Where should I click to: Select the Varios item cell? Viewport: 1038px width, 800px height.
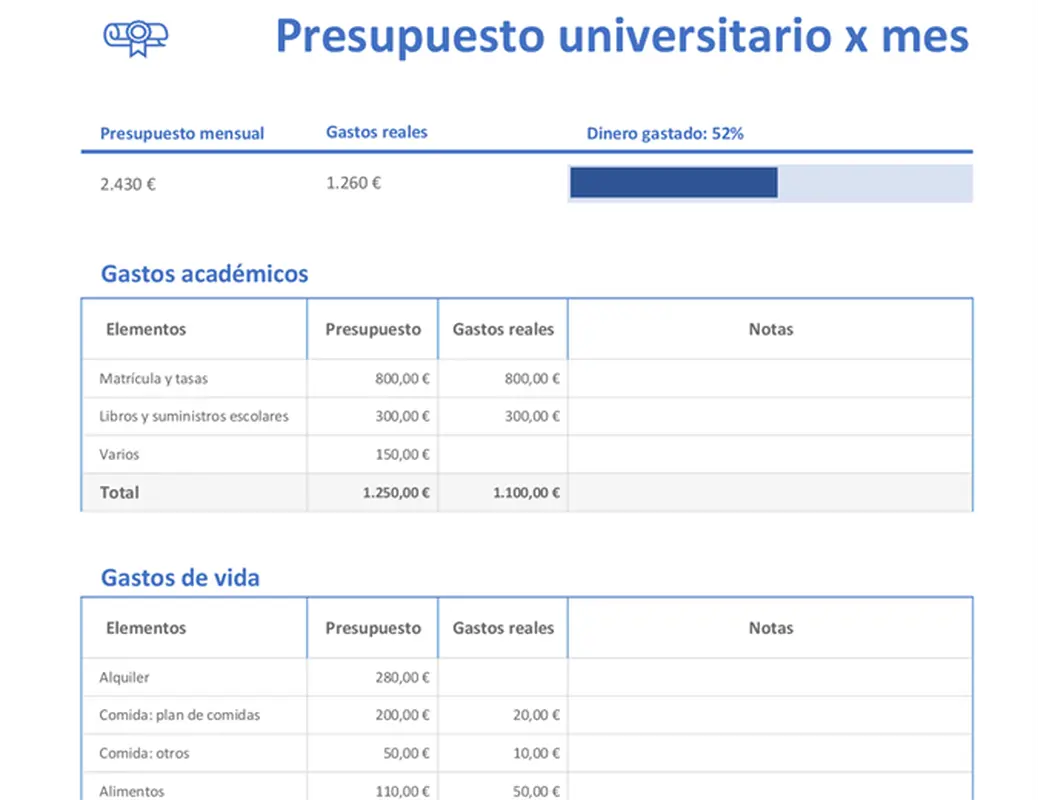click(x=117, y=454)
